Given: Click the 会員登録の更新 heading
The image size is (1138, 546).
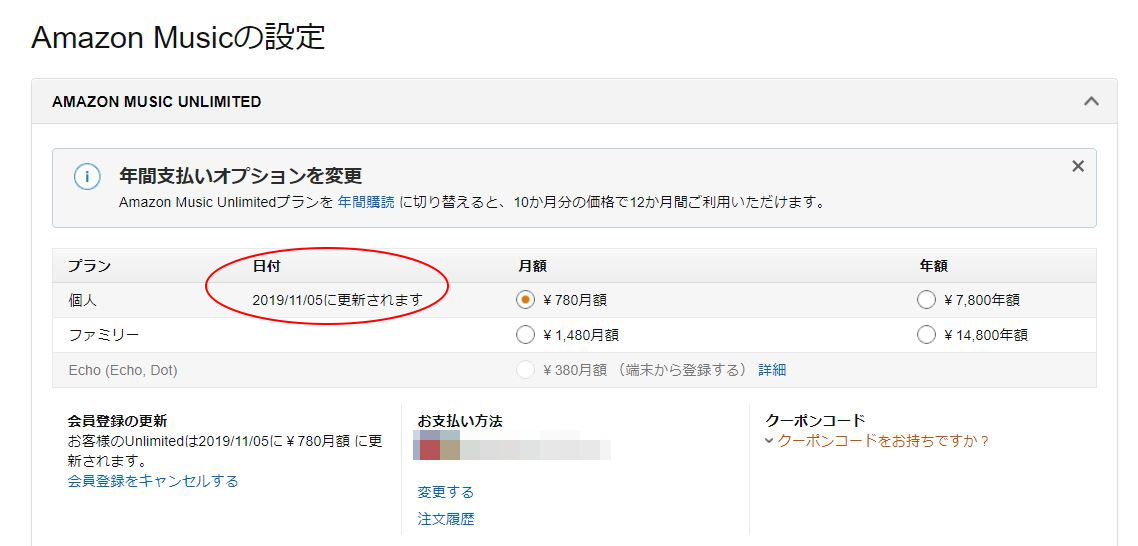Looking at the screenshot, I should (118, 420).
